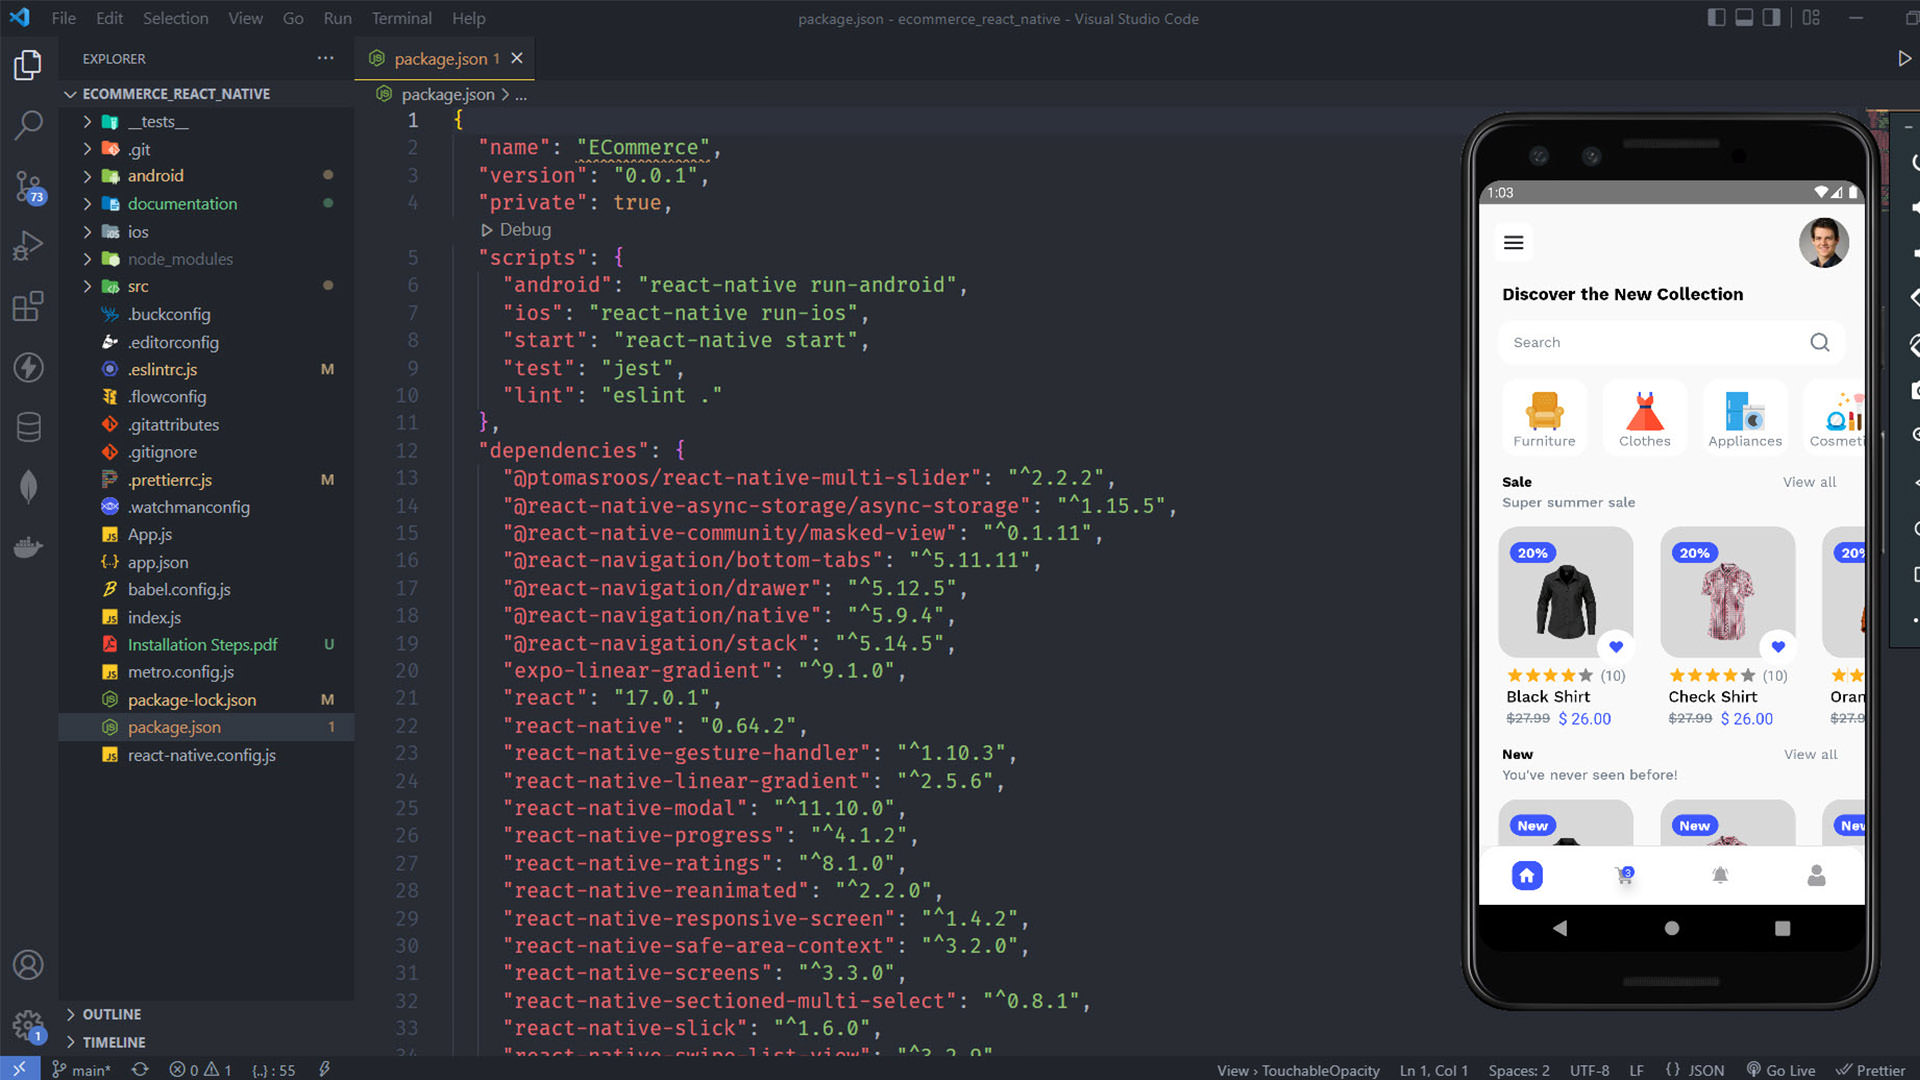
Task: Tap the Furniture category card
Action: pyautogui.click(x=1544, y=417)
